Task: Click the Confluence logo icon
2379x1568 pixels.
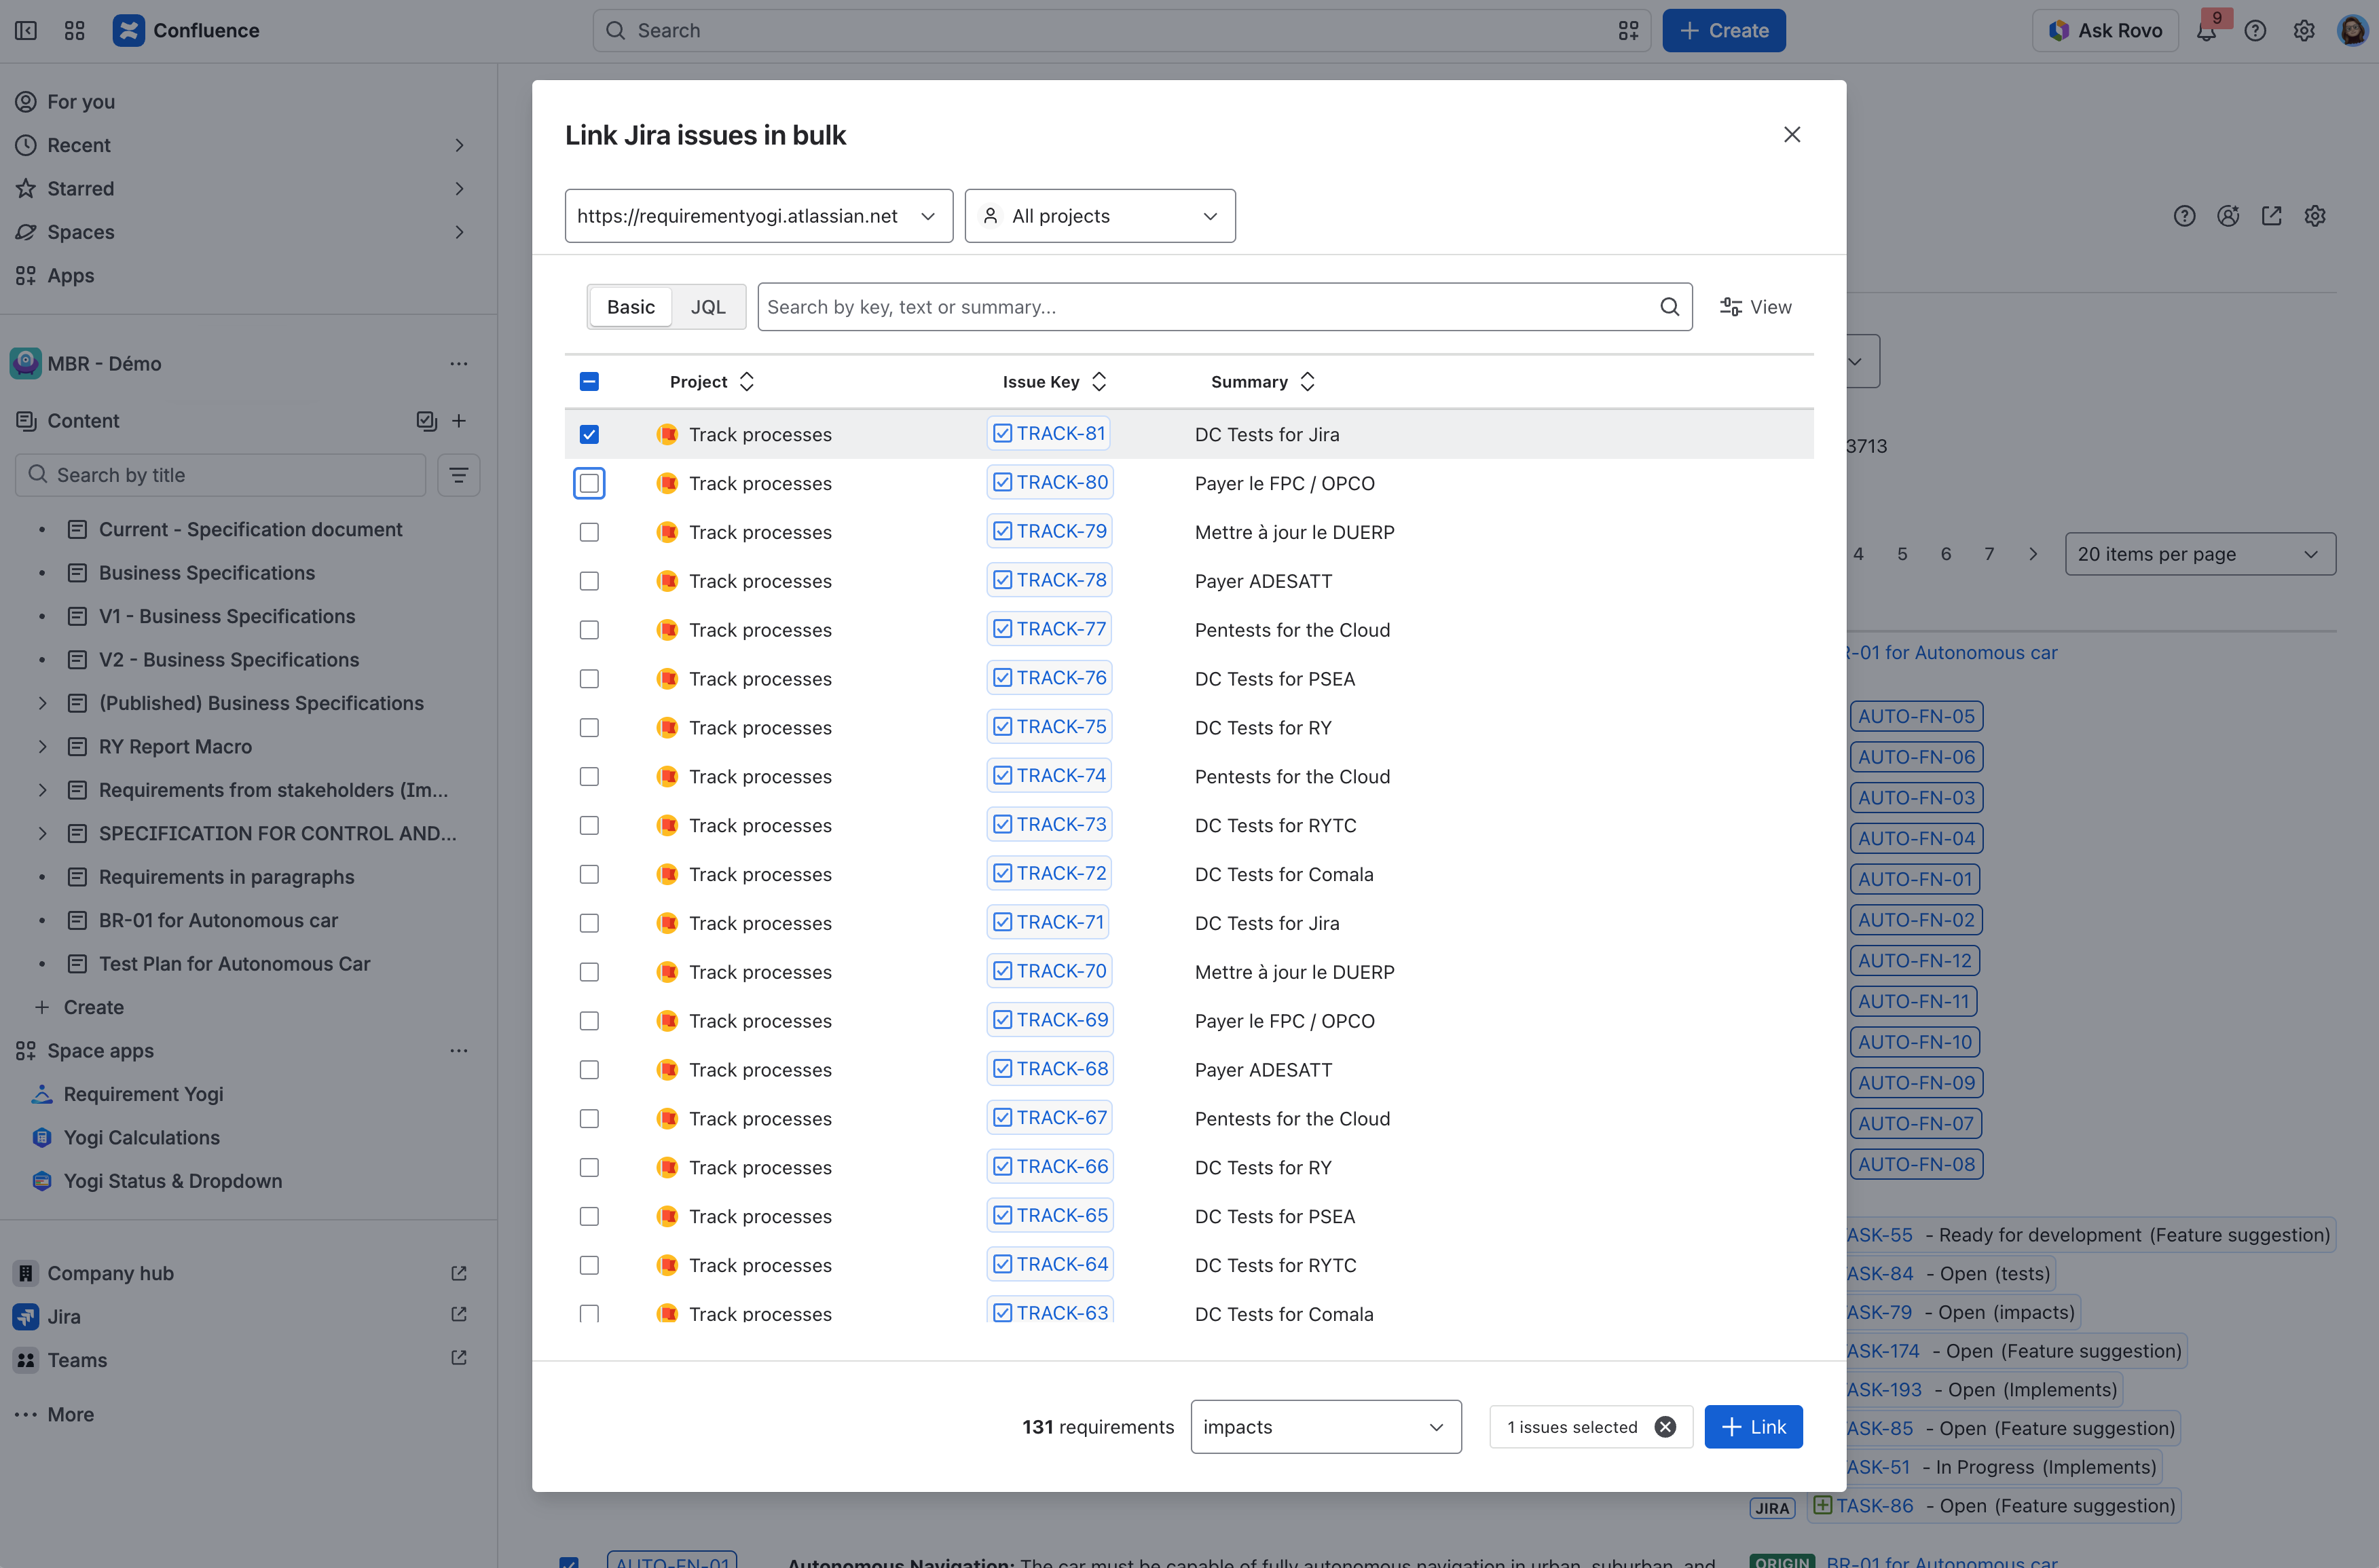Action: [128, 30]
